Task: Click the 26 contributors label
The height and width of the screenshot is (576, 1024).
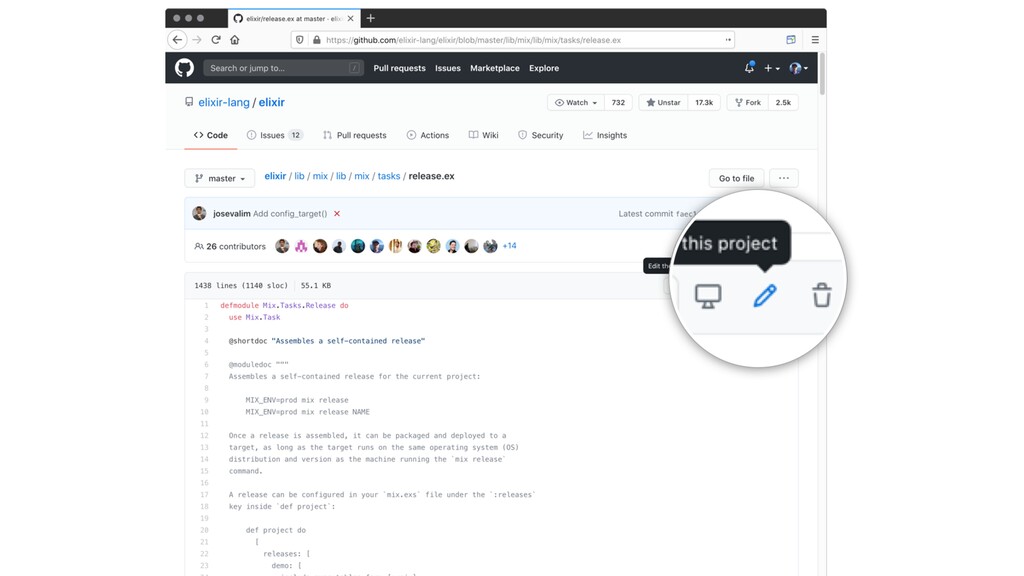Action: point(230,246)
